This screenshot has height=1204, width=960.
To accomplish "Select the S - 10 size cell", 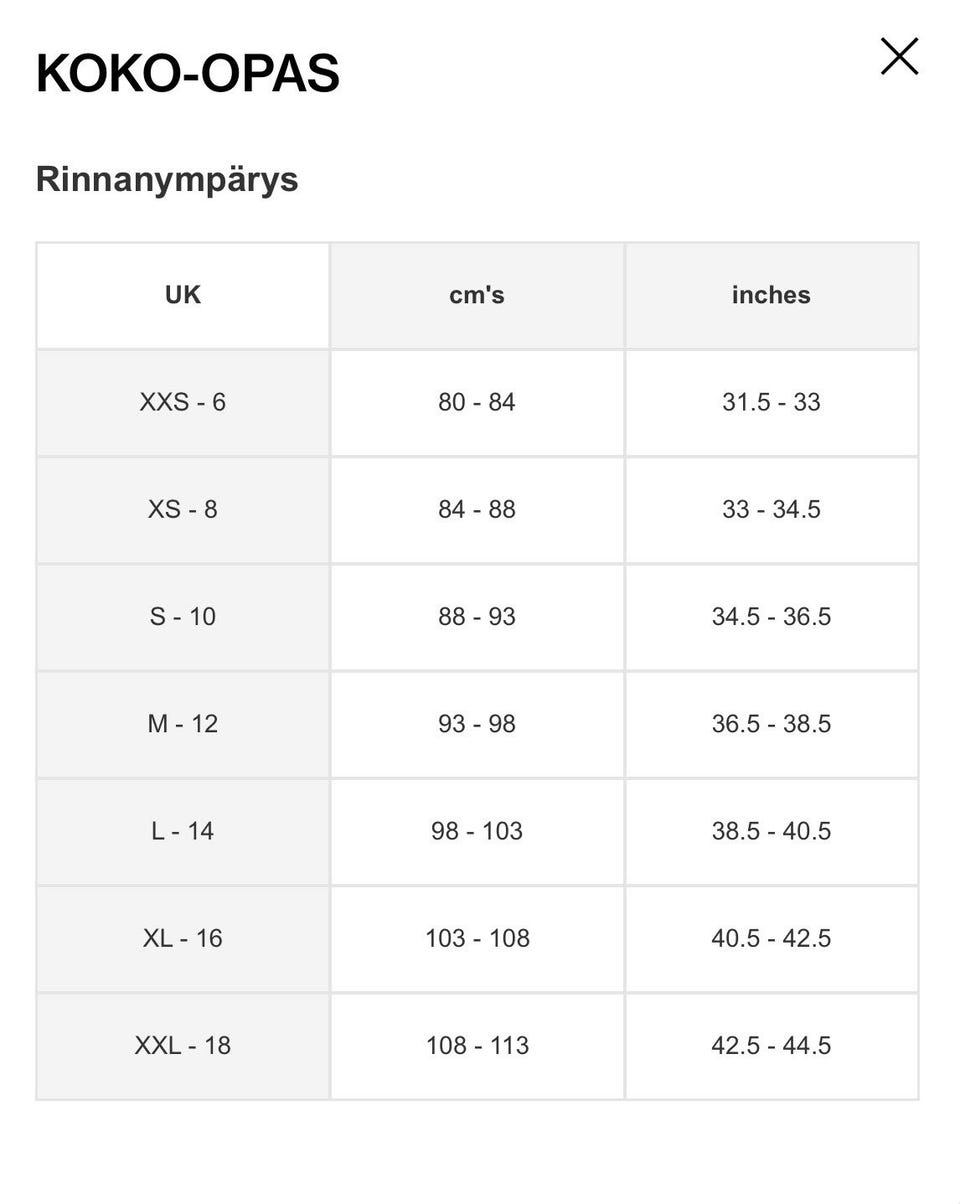I will click(x=183, y=616).
